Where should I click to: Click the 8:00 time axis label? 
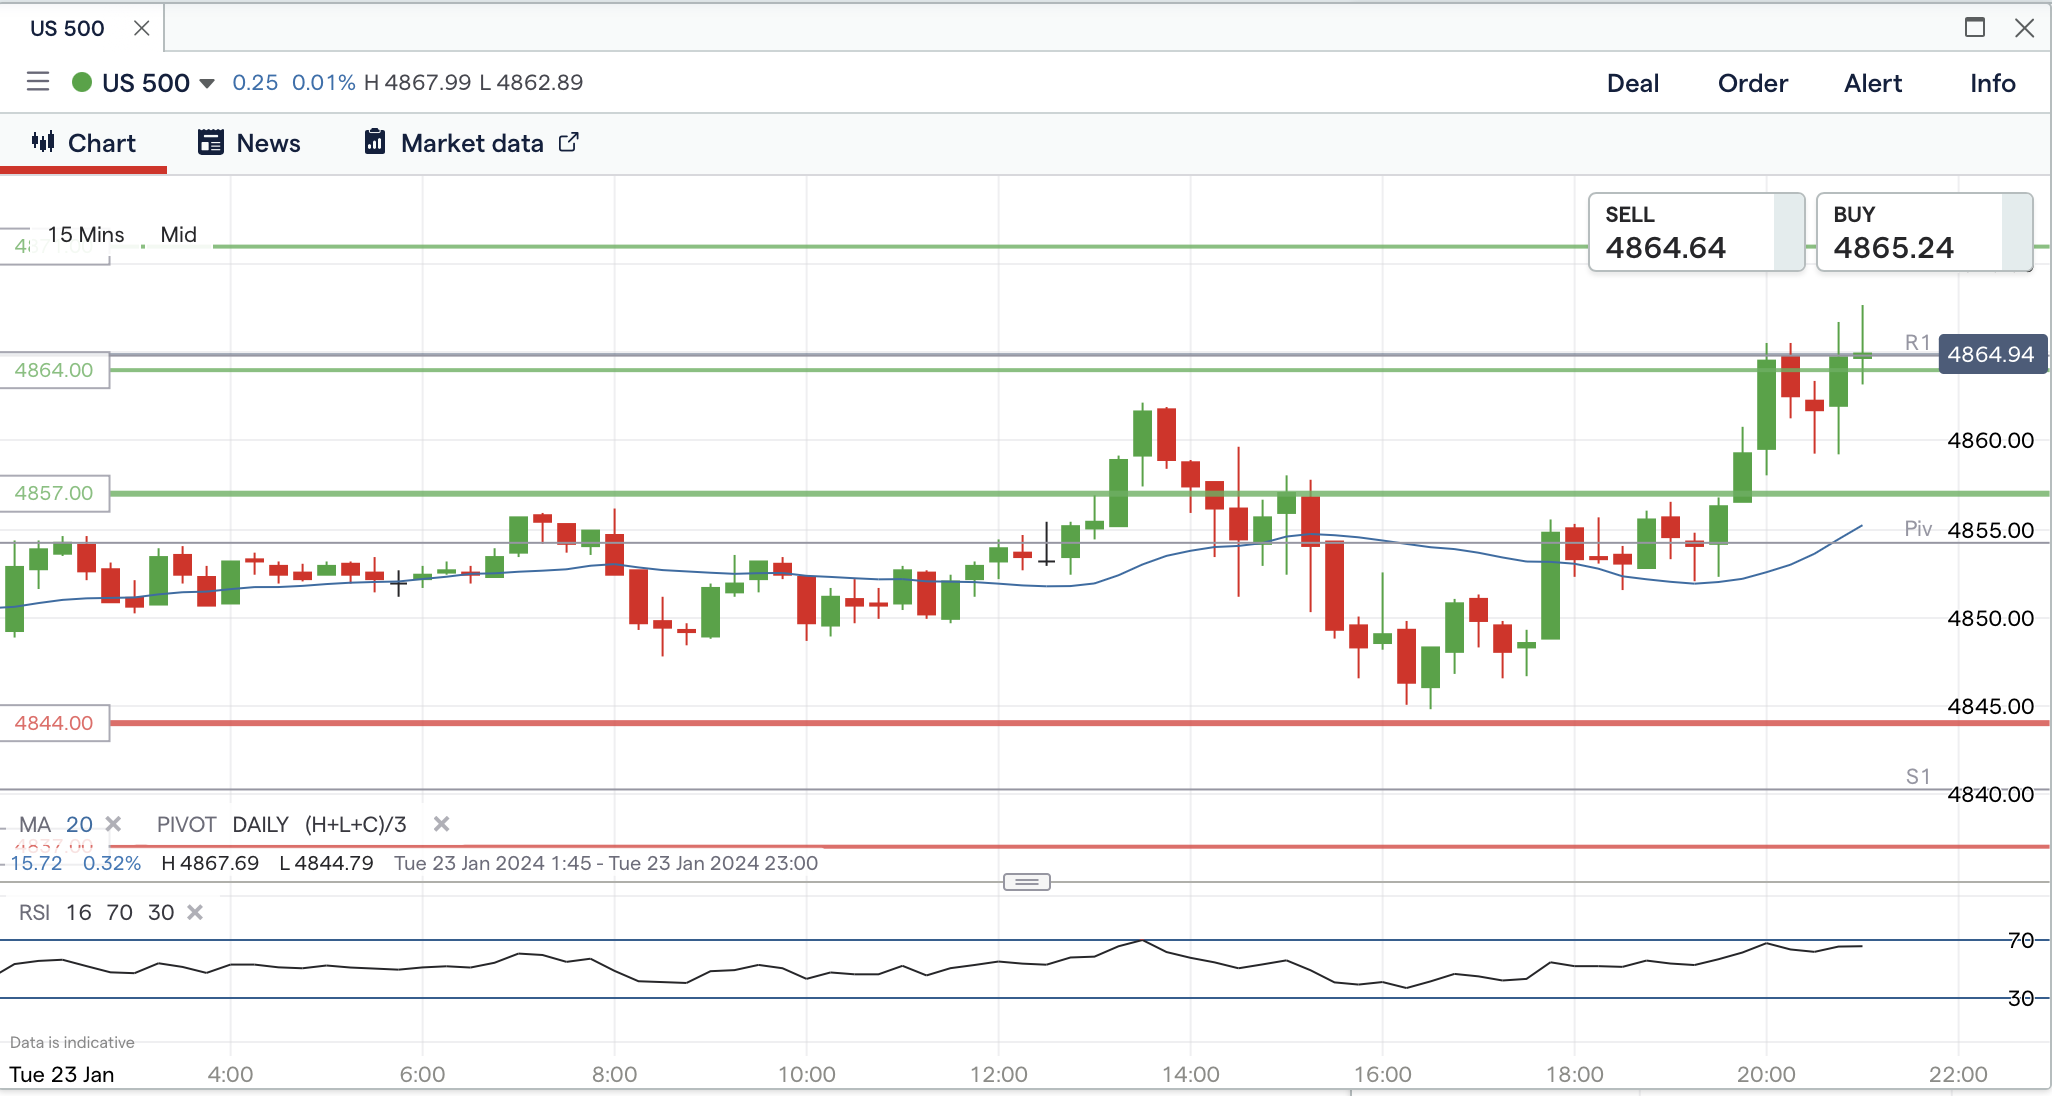[x=615, y=1075]
